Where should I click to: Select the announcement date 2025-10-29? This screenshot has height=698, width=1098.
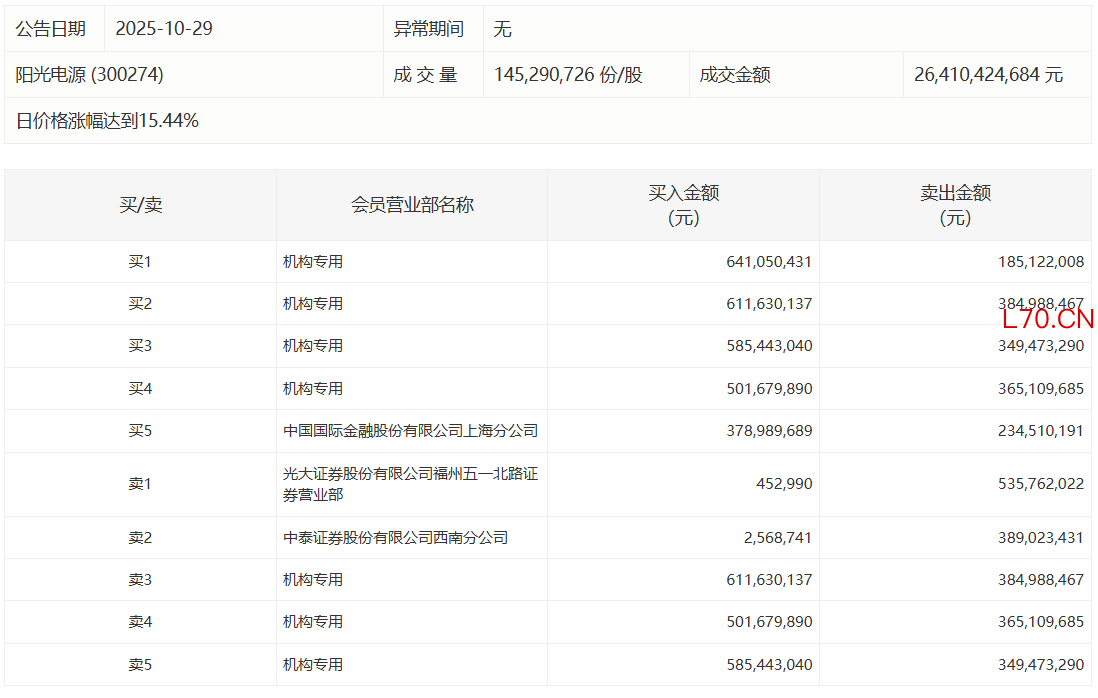tap(164, 29)
